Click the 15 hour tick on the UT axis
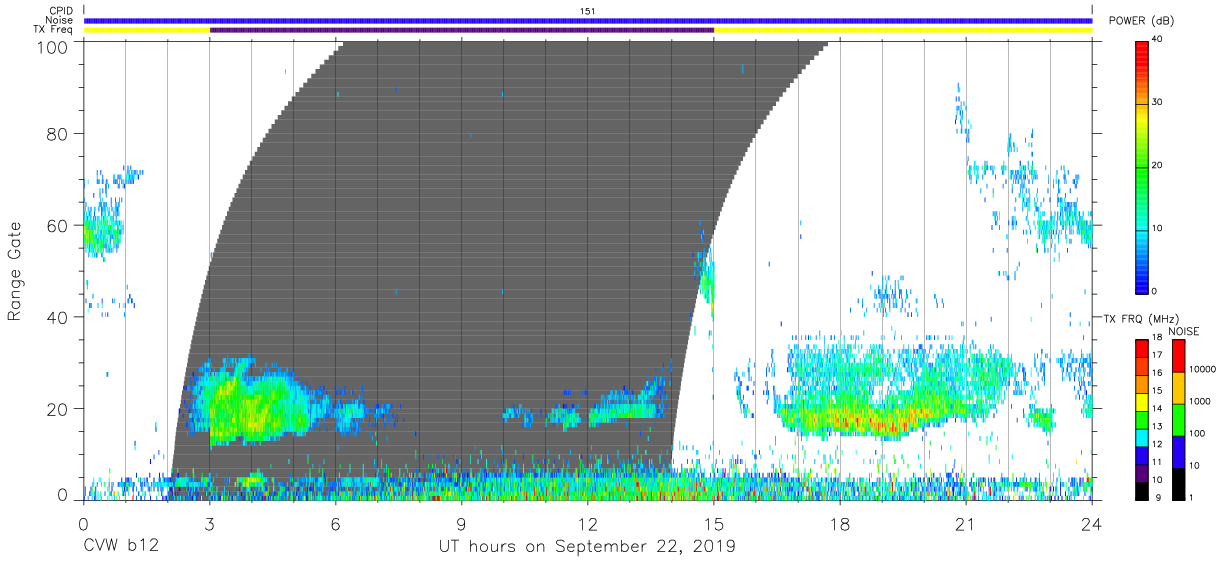This screenshot has width=1228, height=567. point(714,522)
